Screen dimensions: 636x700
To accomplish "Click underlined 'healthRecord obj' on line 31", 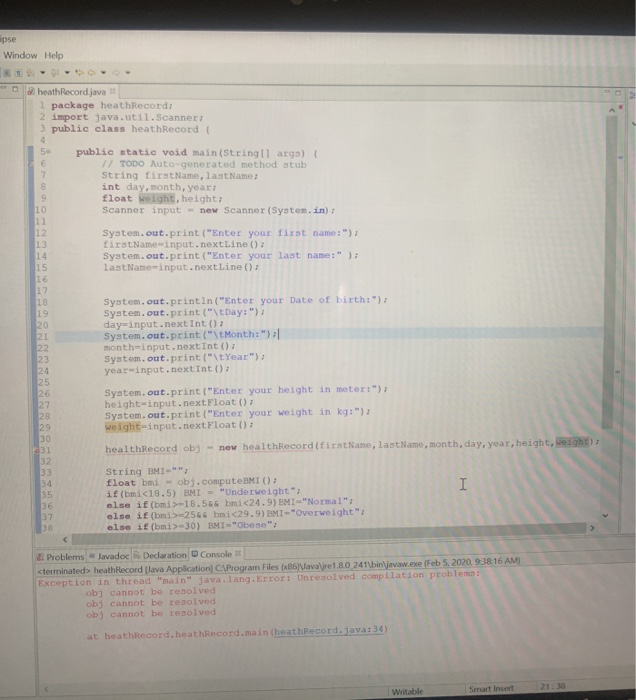I will pos(153,448).
